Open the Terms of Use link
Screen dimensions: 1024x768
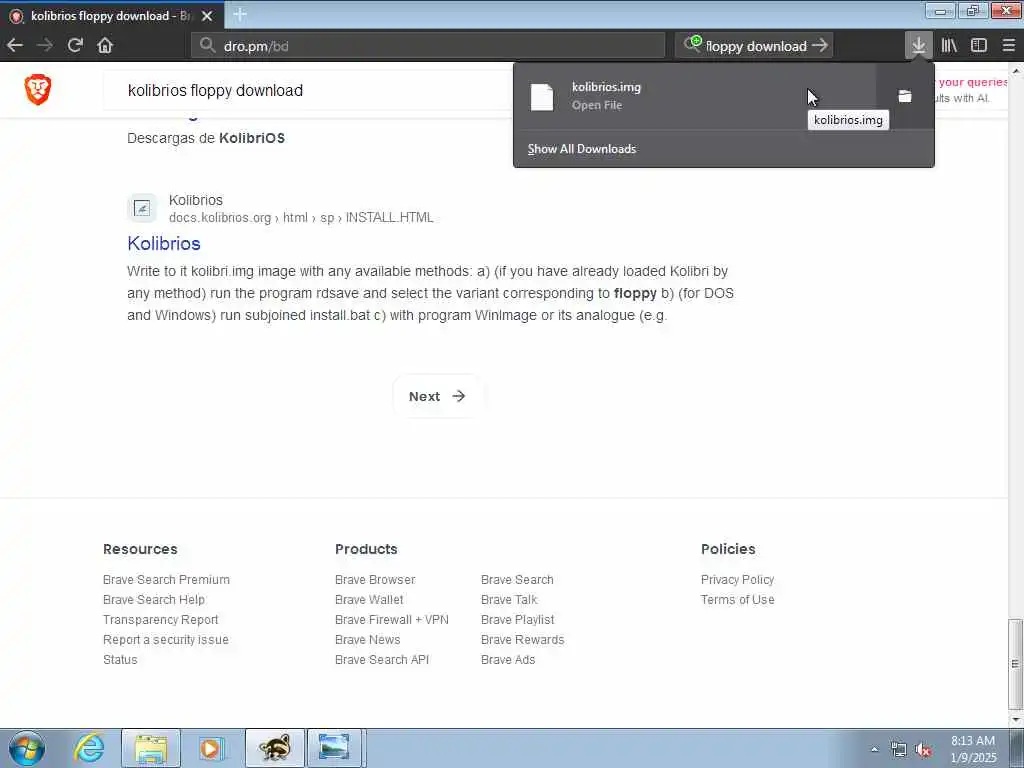[x=738, y=600]
